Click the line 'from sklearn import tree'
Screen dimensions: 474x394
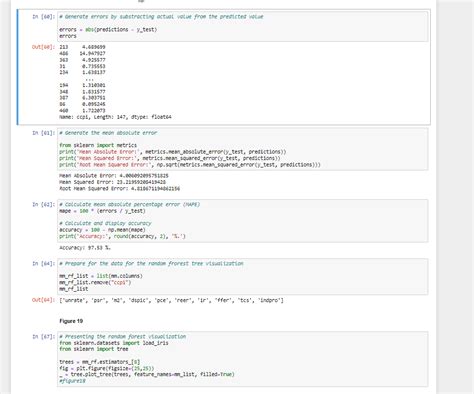click(x=94, y=349)
